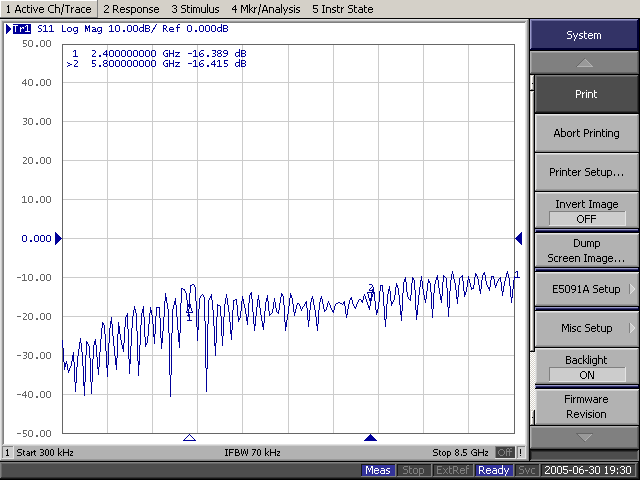Click the Ready status indicator
The height and width of the screenshot is (480, 640).
tap(493, 470)
